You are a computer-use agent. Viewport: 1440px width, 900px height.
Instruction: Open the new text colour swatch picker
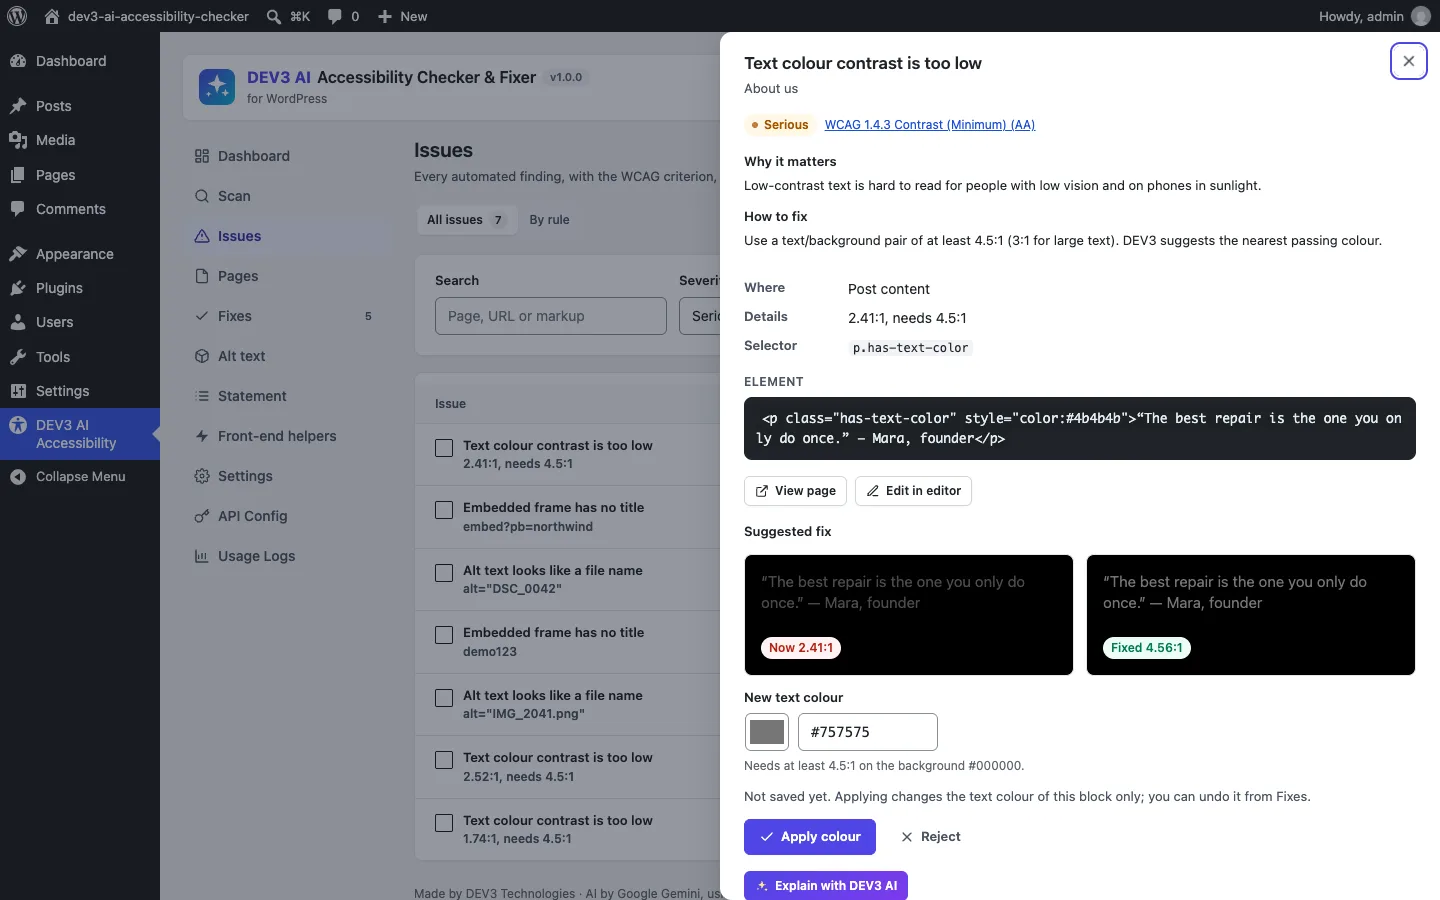(x=767, y=732)
